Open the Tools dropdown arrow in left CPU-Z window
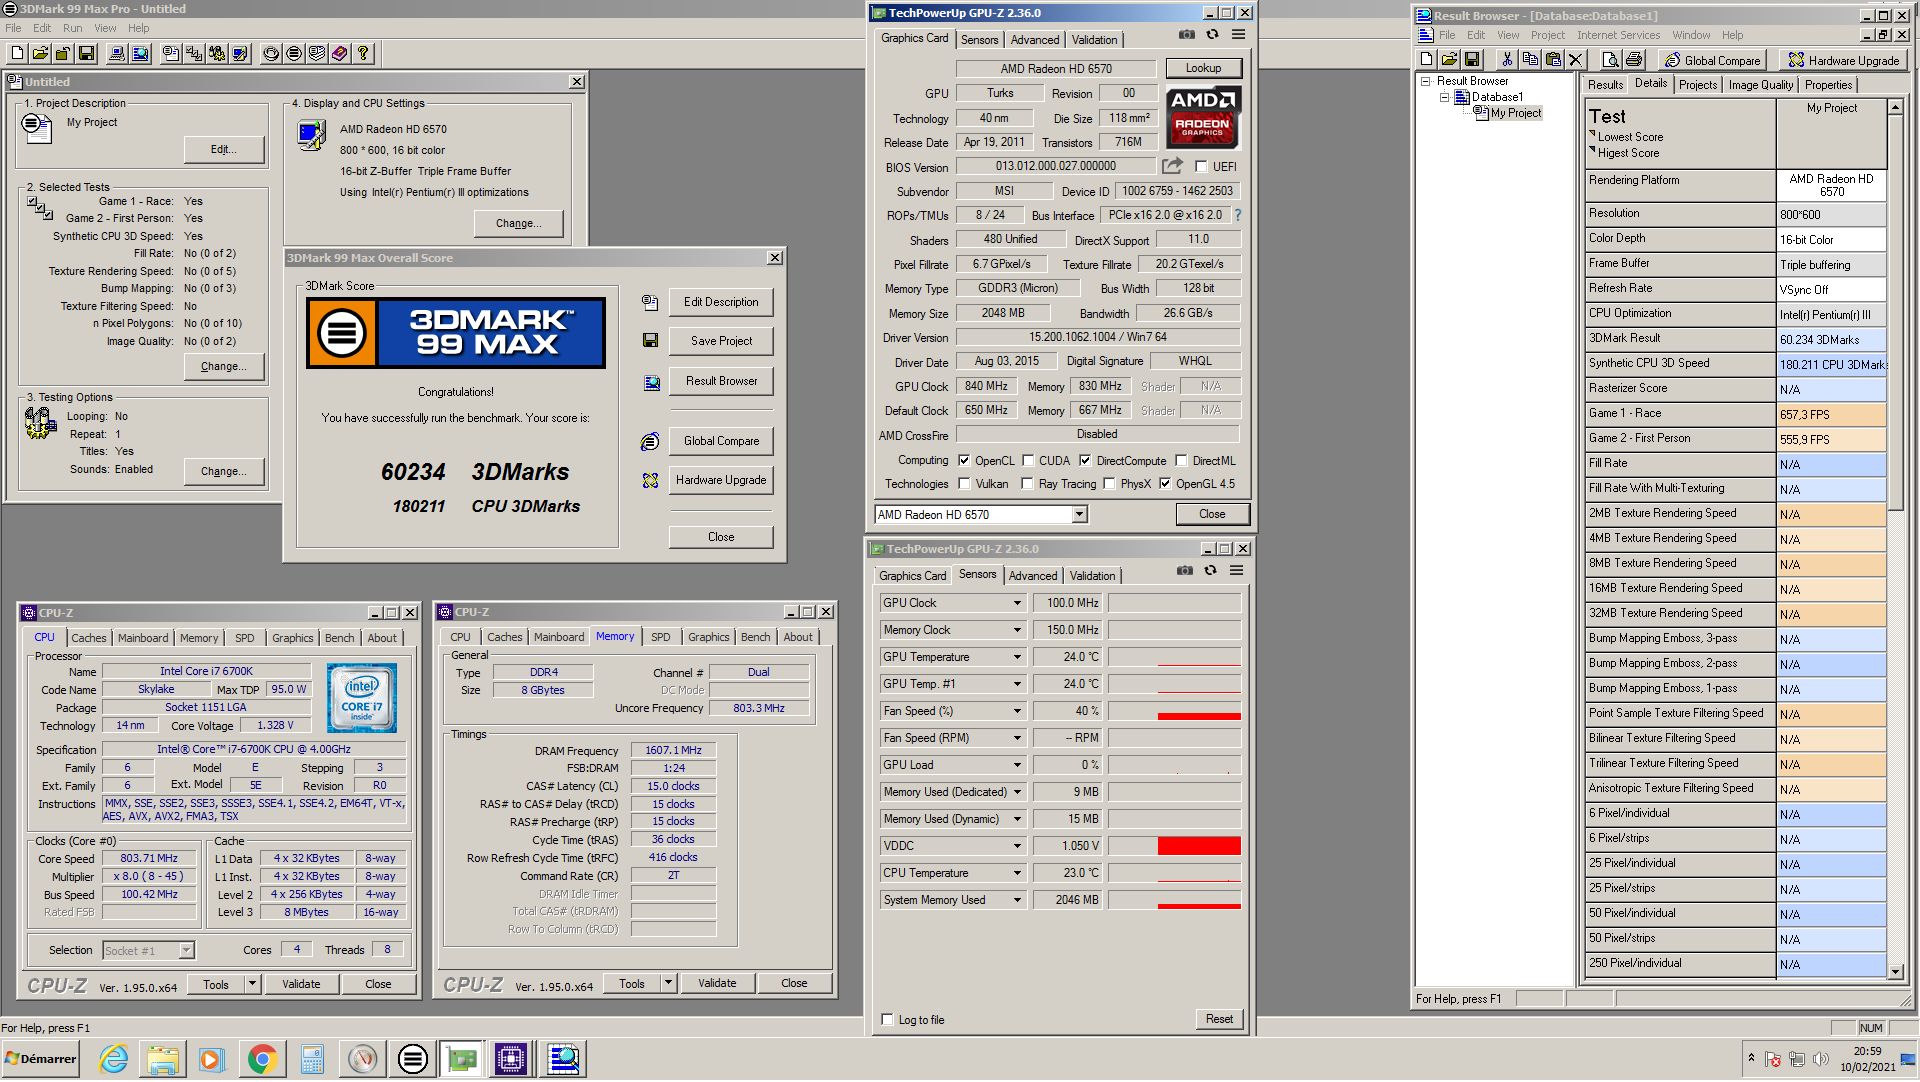The image size is (1920, 1082). [252, 985]
